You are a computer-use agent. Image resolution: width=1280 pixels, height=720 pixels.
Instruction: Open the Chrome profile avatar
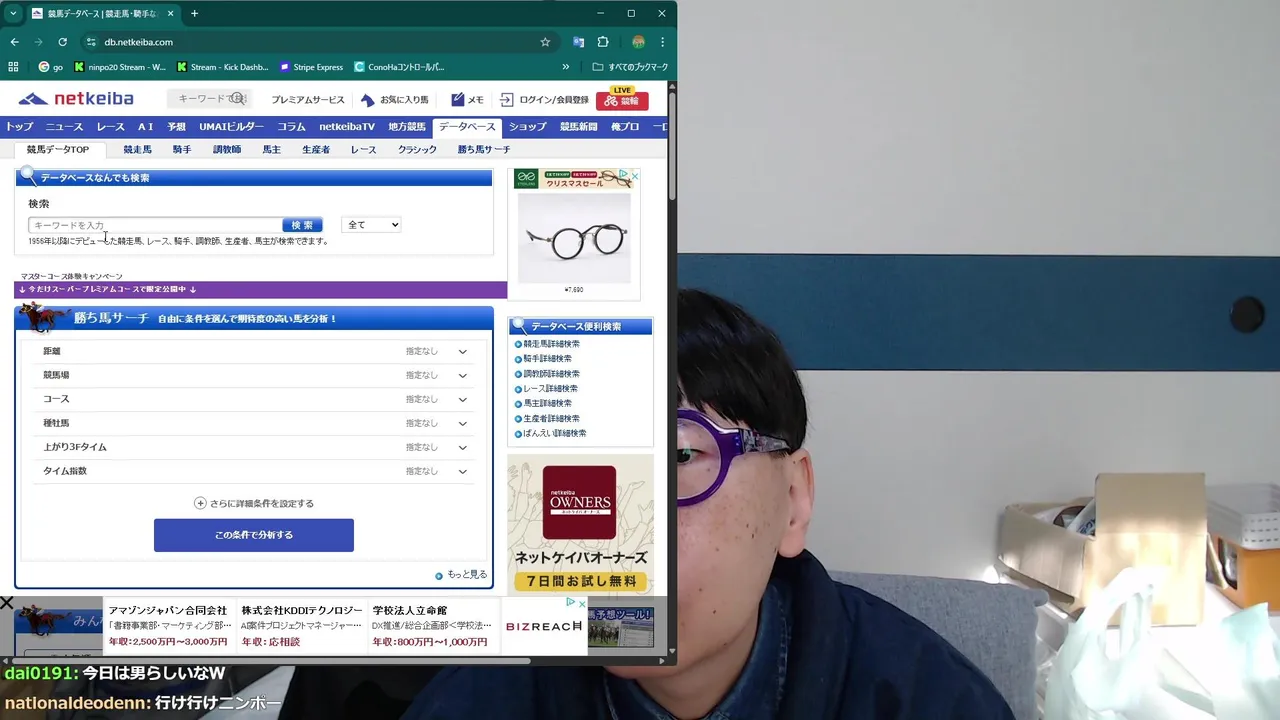click(638, 42)
